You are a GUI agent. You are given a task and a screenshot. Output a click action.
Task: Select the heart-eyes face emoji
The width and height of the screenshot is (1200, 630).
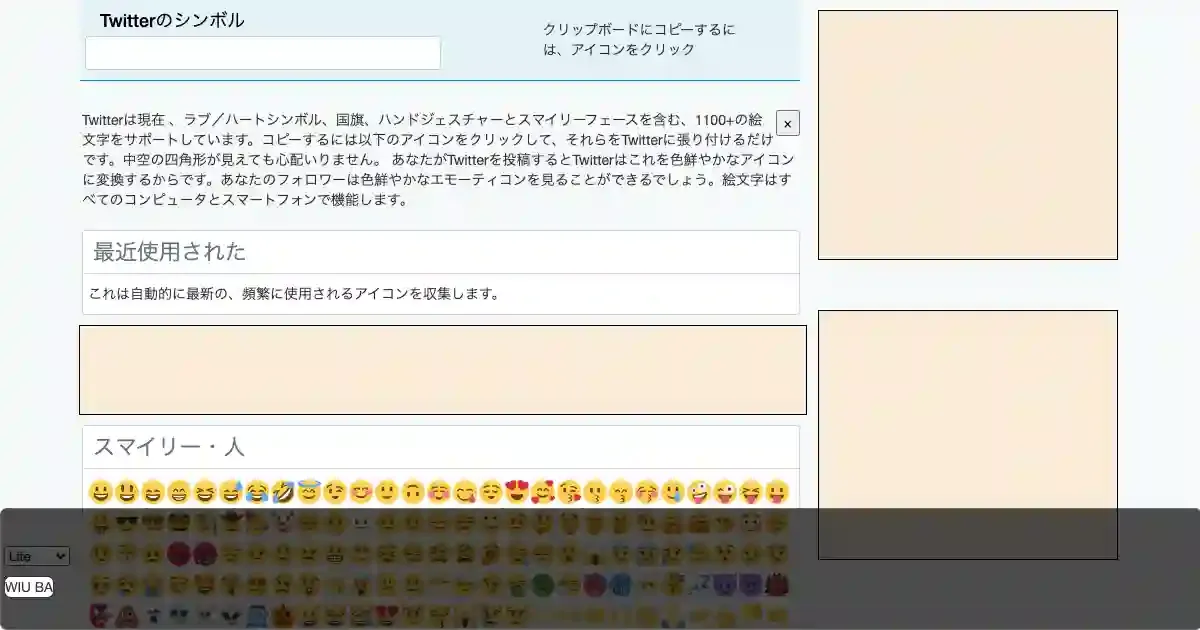(x=517, y=492)
